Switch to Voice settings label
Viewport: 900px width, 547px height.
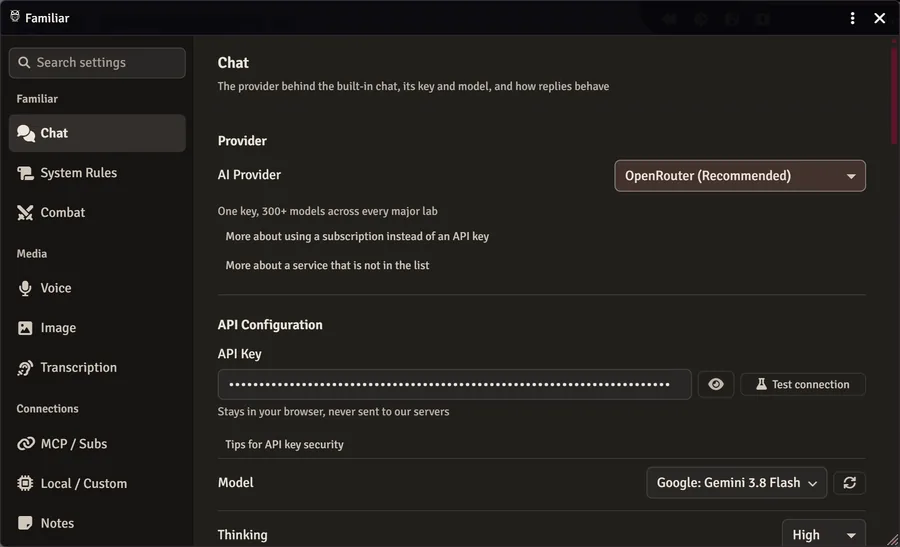56,288
